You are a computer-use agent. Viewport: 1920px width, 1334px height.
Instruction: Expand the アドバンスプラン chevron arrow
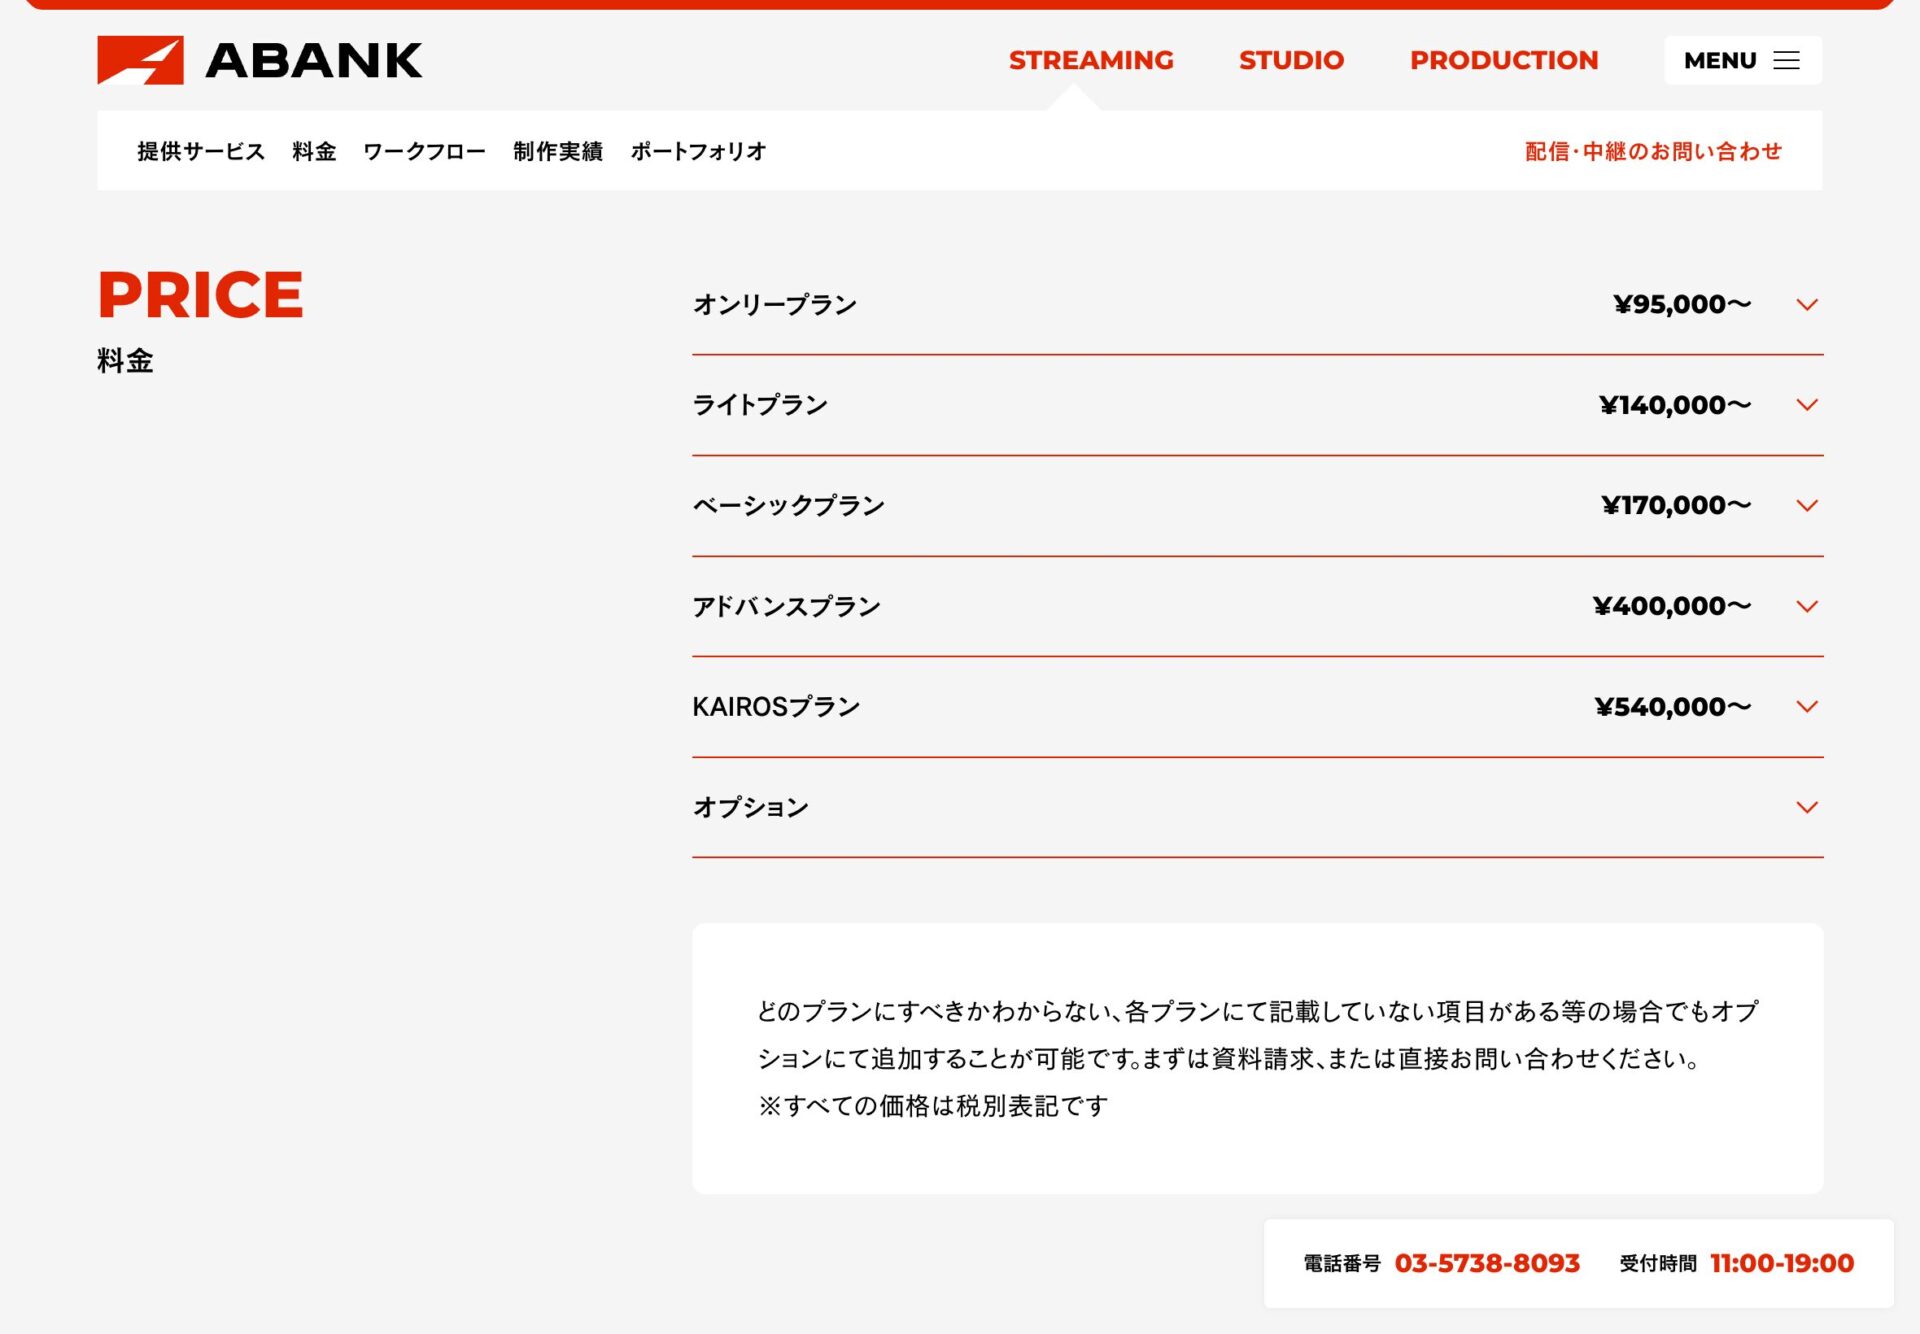click(x=1806, y=607)
